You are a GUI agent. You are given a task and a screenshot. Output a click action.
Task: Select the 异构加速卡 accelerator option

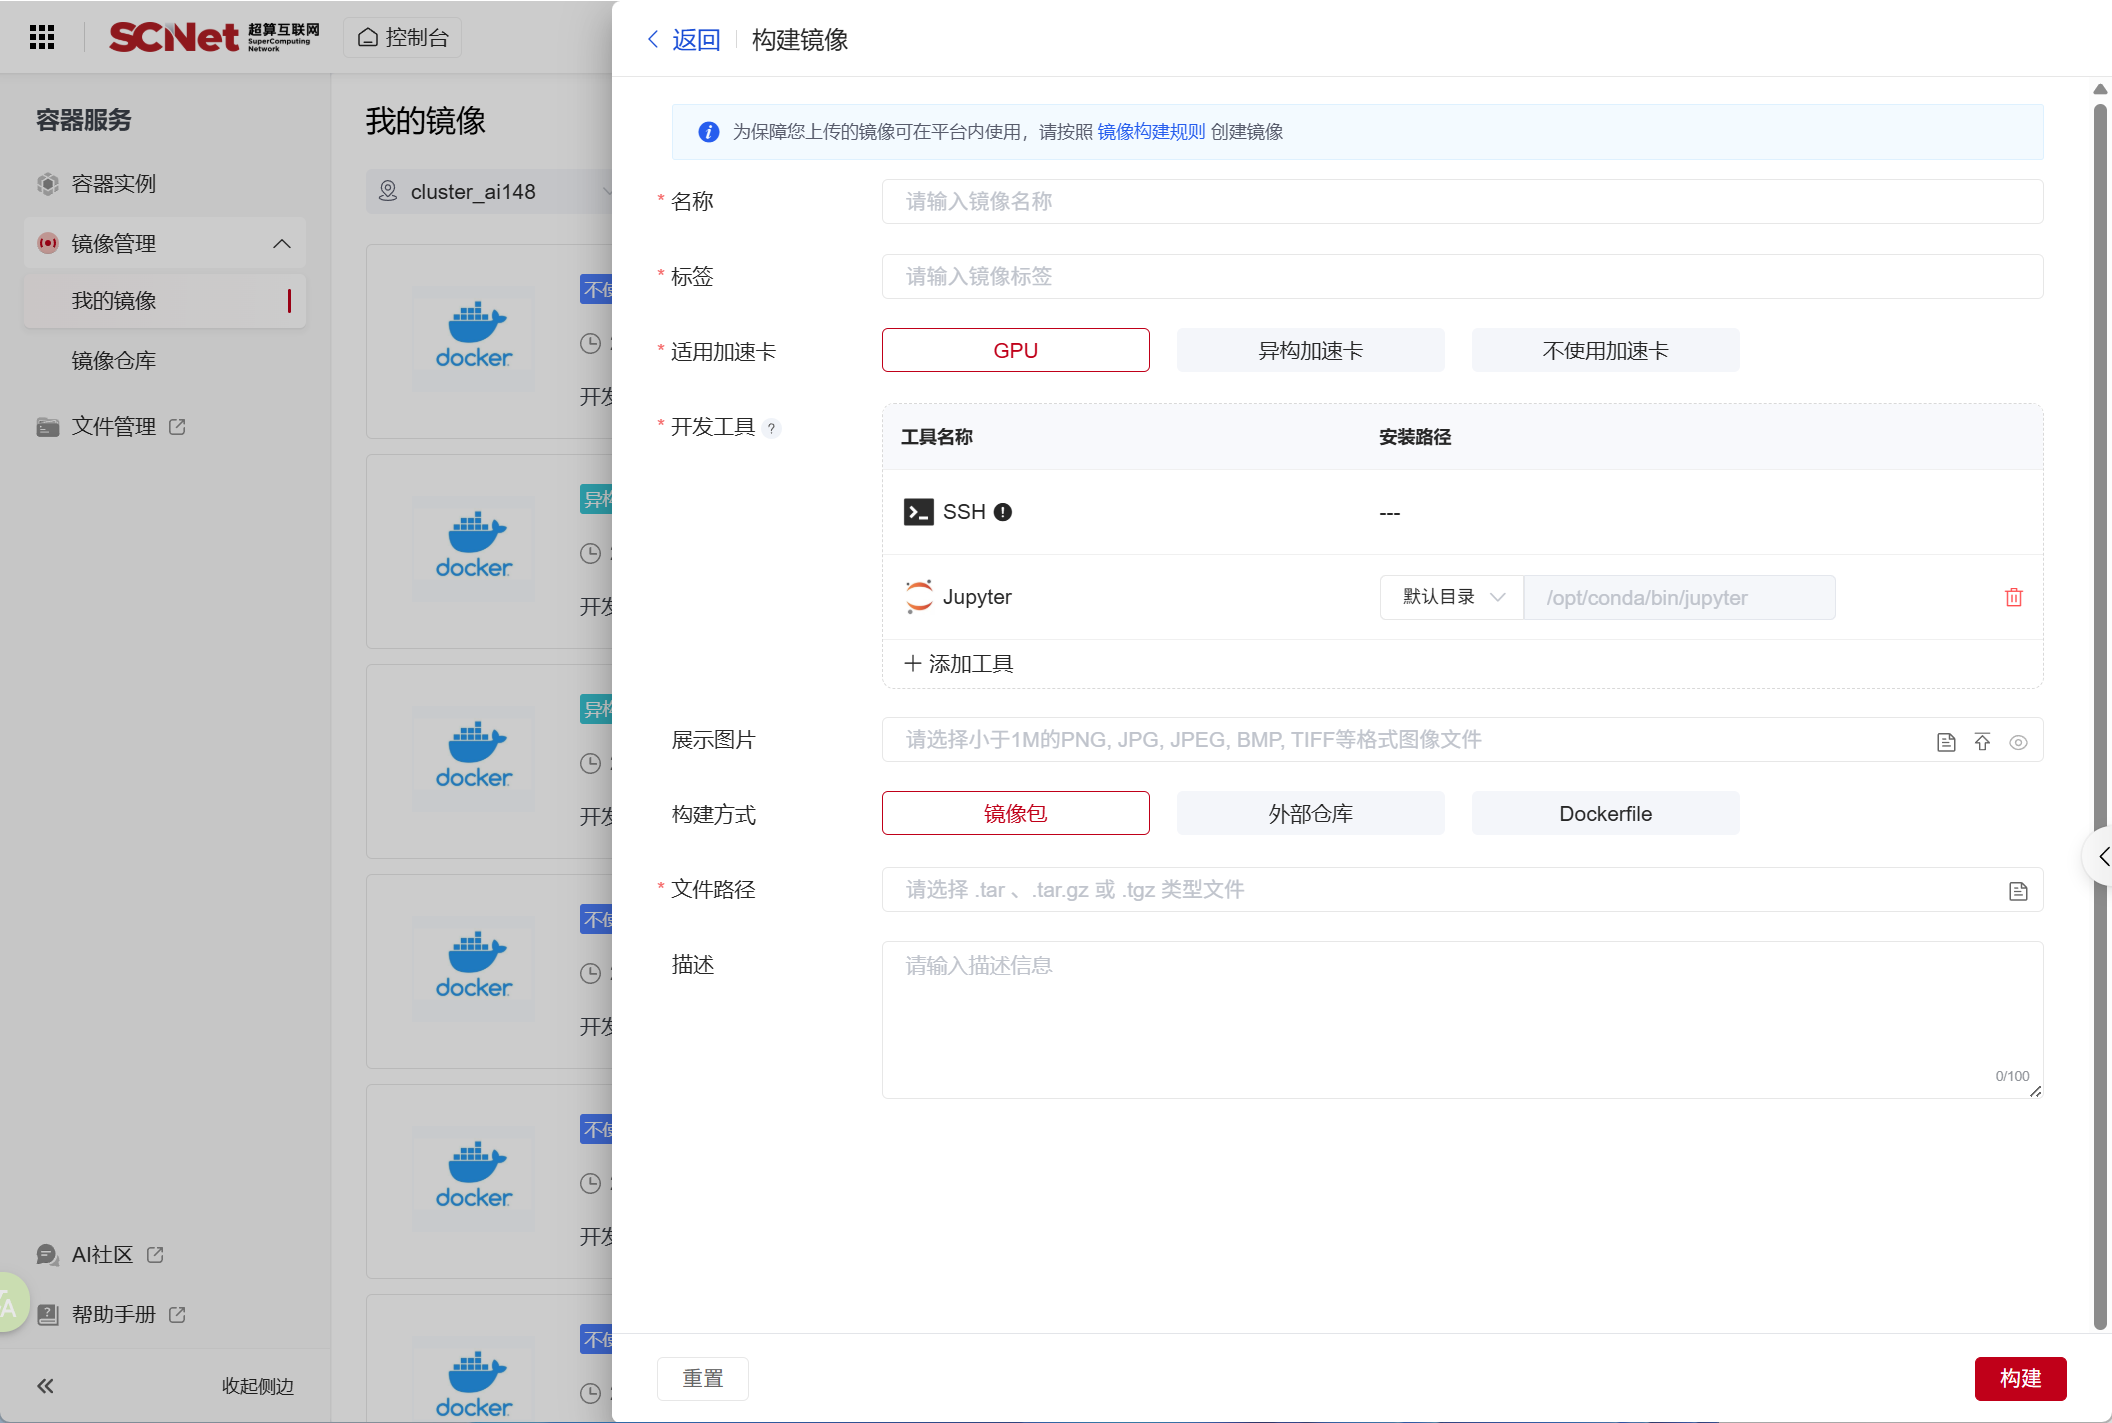1310,350
